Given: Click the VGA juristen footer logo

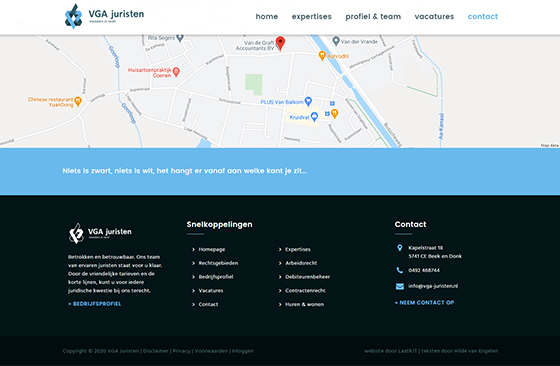Looking at the screenshot, I should (x=100, y=233).
